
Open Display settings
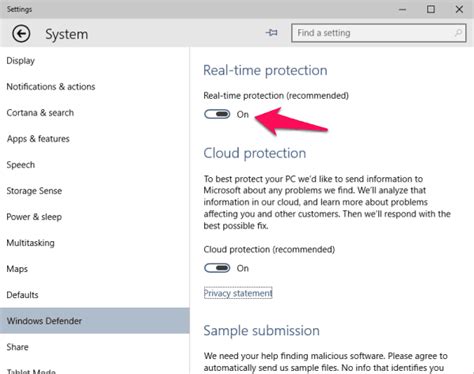(21, 61)
